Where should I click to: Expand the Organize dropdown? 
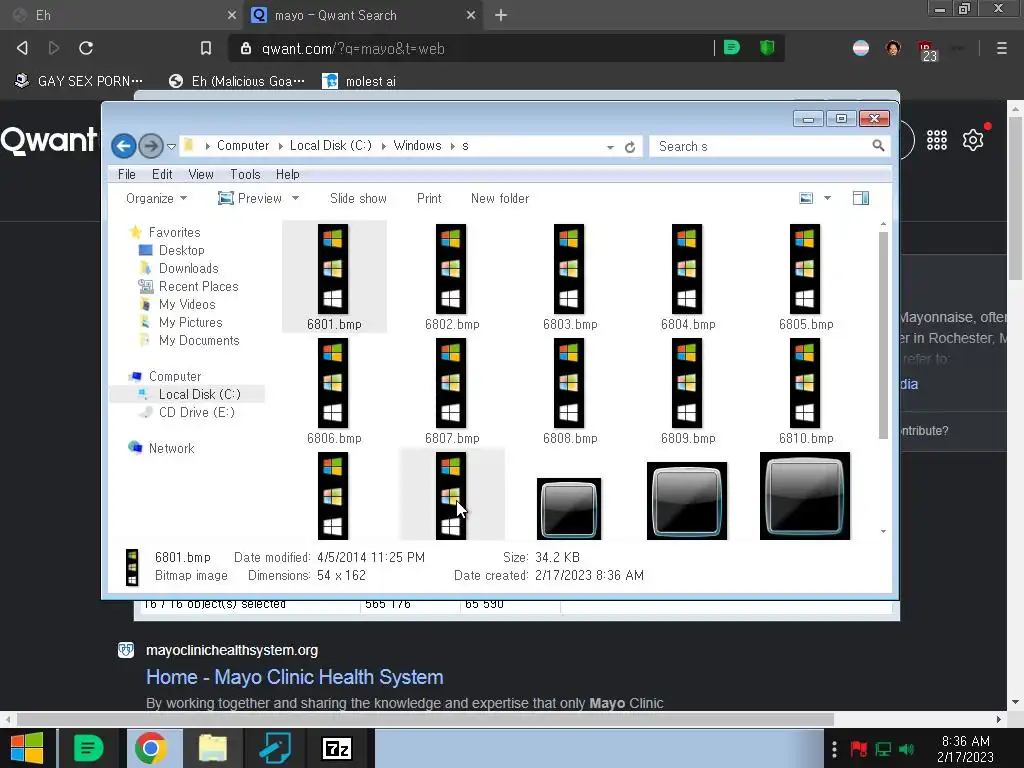(156, 199)
